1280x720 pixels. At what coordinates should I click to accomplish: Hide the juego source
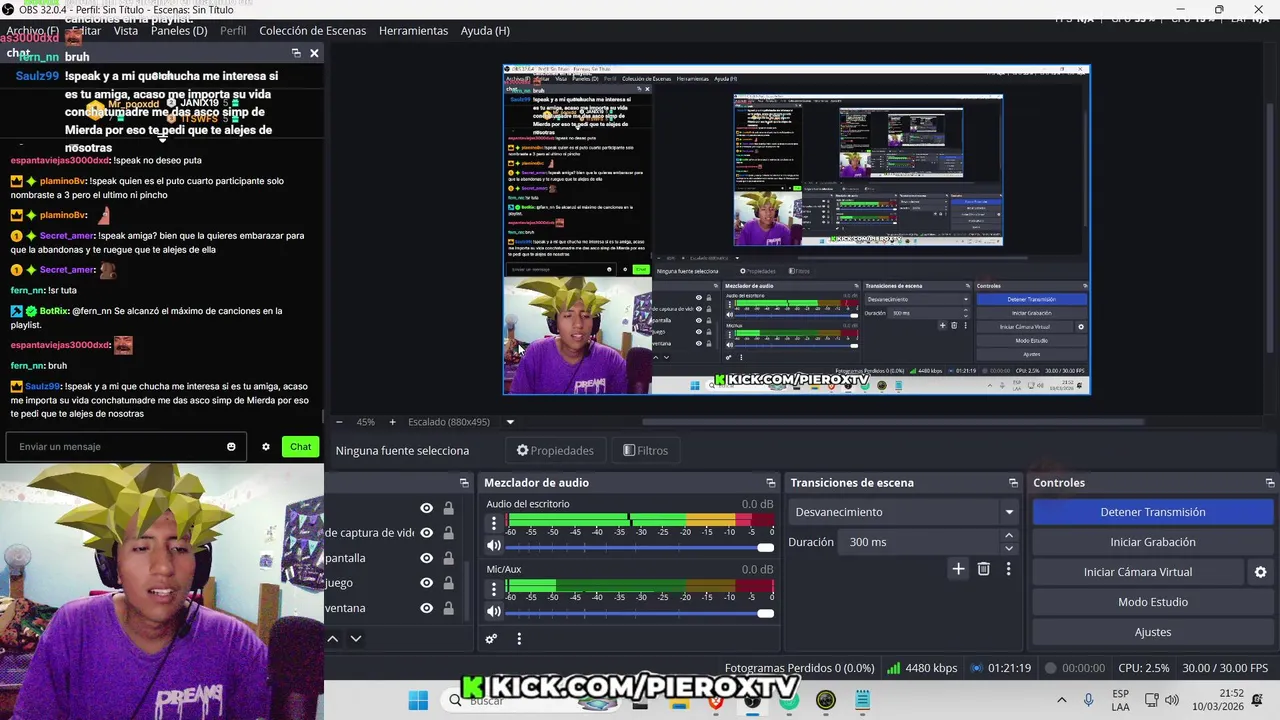click(x=427, y=583)
